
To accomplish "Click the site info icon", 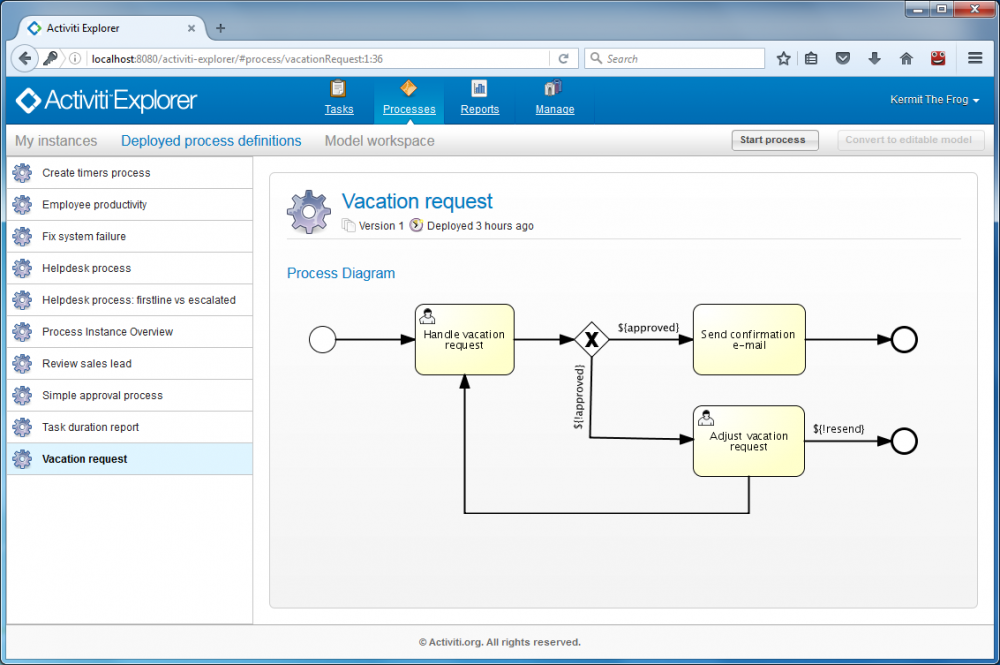I will 75,59.
